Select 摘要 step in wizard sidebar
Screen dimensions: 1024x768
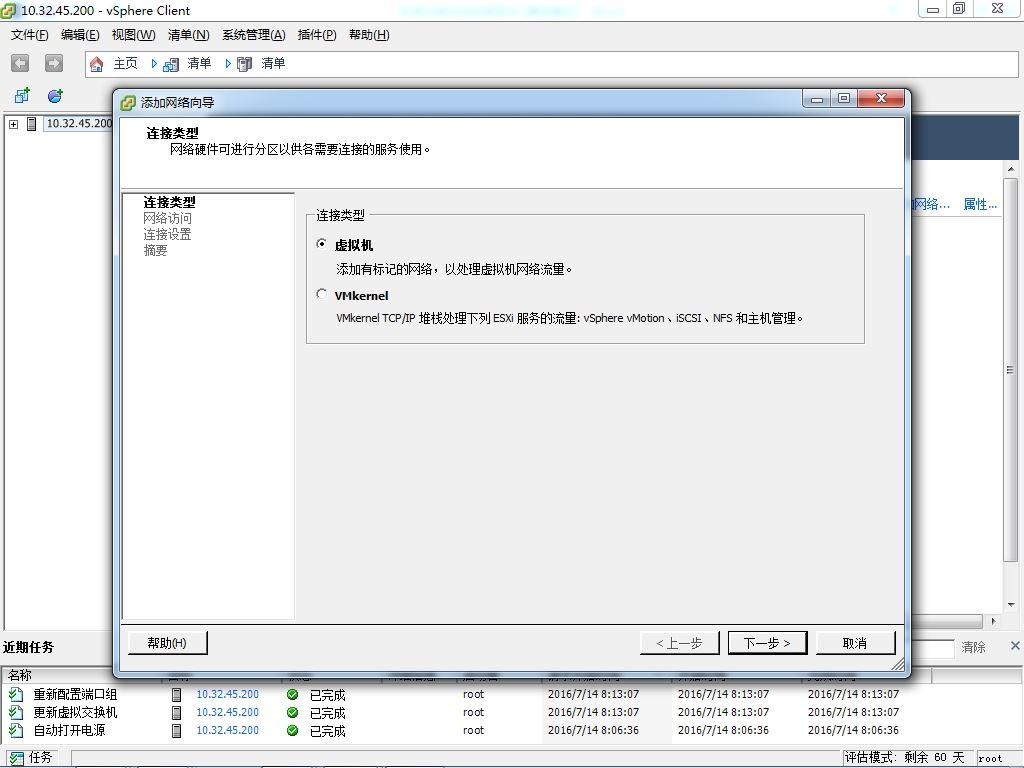tap(155, 250)
